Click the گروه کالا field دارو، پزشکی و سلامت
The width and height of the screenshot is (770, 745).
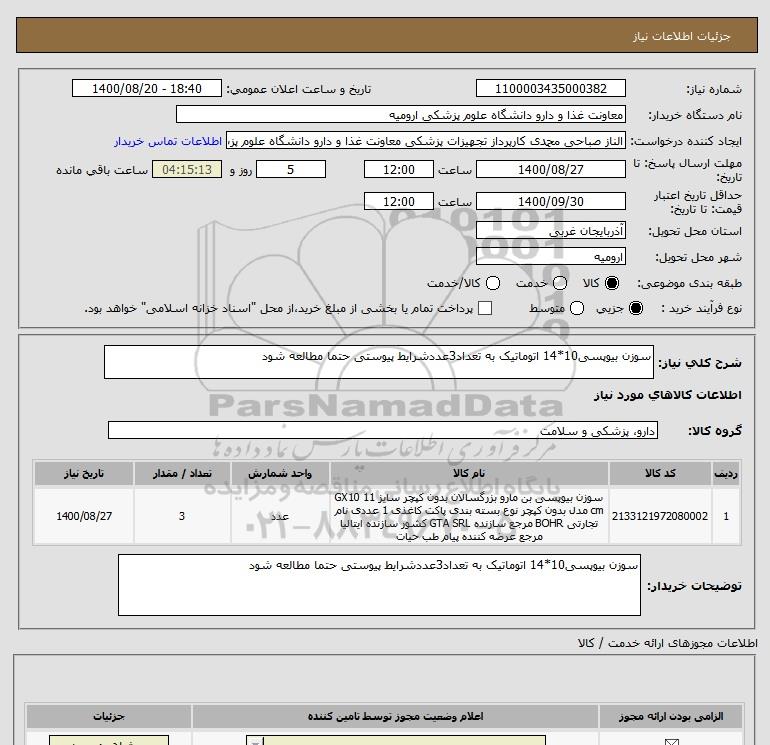pyautogui.click(x=383, y=430)
